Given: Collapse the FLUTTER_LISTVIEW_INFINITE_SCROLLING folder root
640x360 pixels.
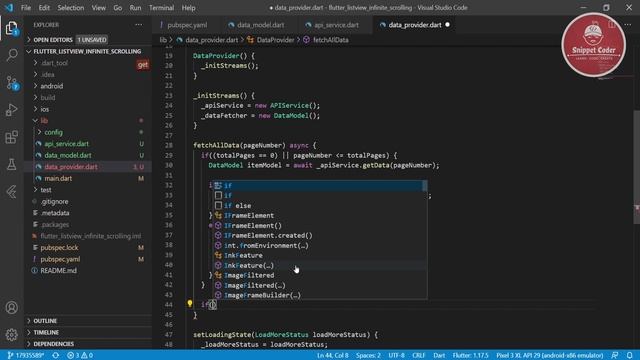Looking at the screenshot, I should click(x=88, y=51).
